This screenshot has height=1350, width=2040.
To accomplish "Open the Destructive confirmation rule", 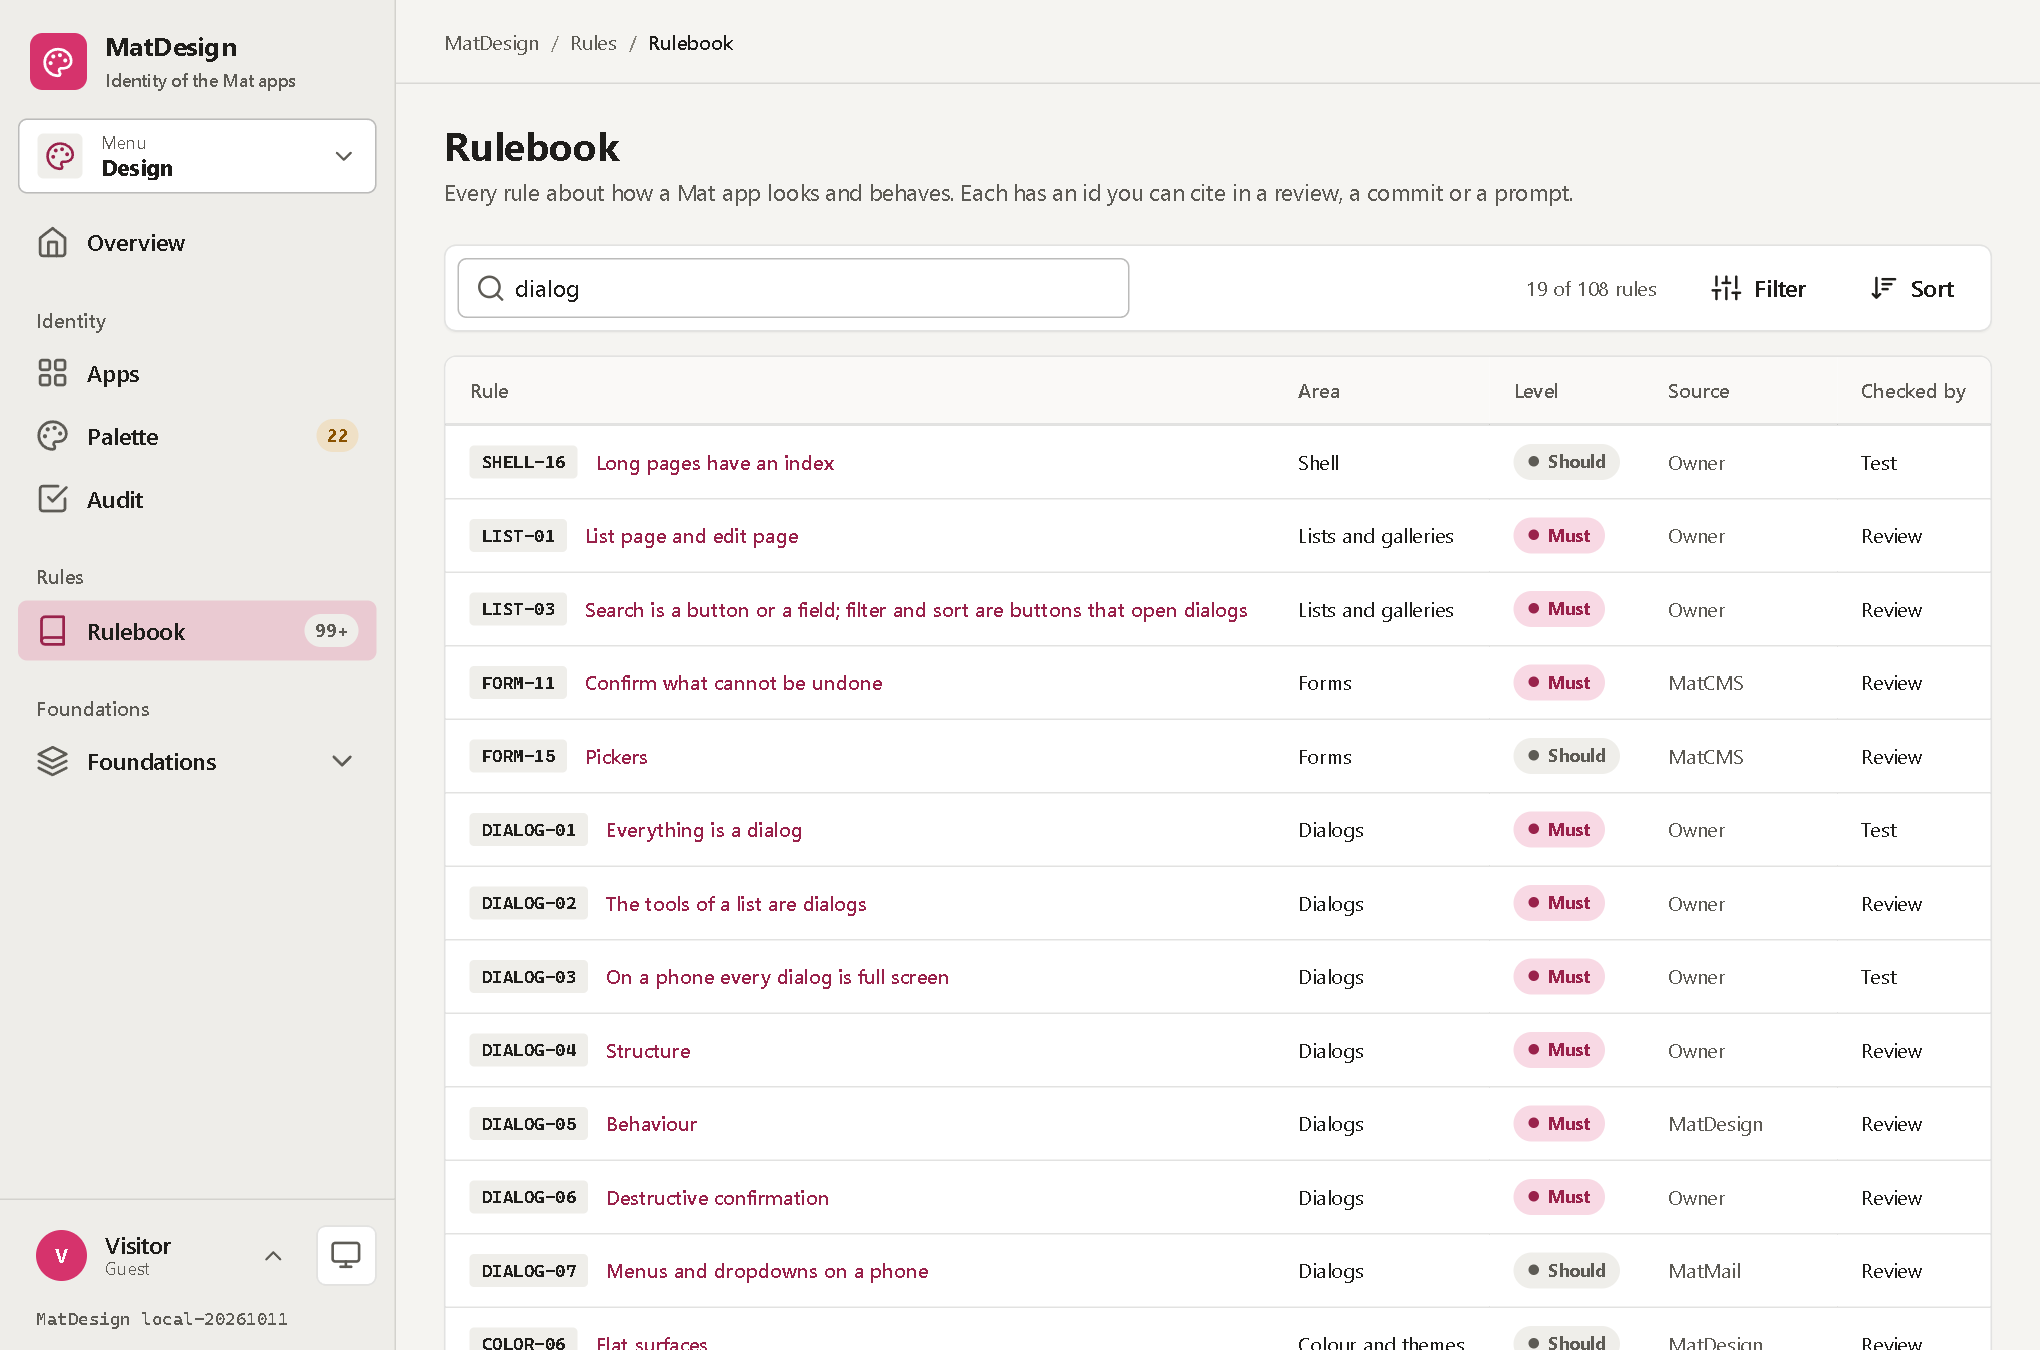I will (x=717, y=1198).
